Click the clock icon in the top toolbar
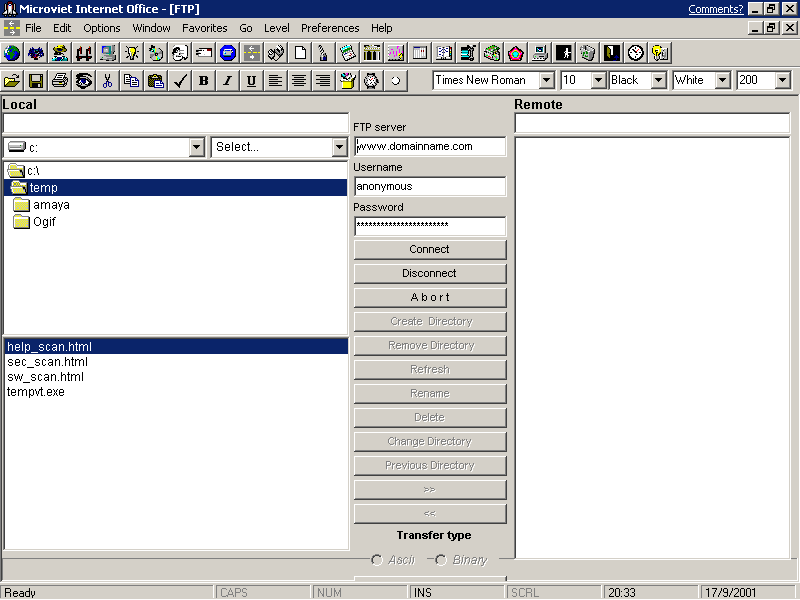The image size is (800, 600). (636, 53)
